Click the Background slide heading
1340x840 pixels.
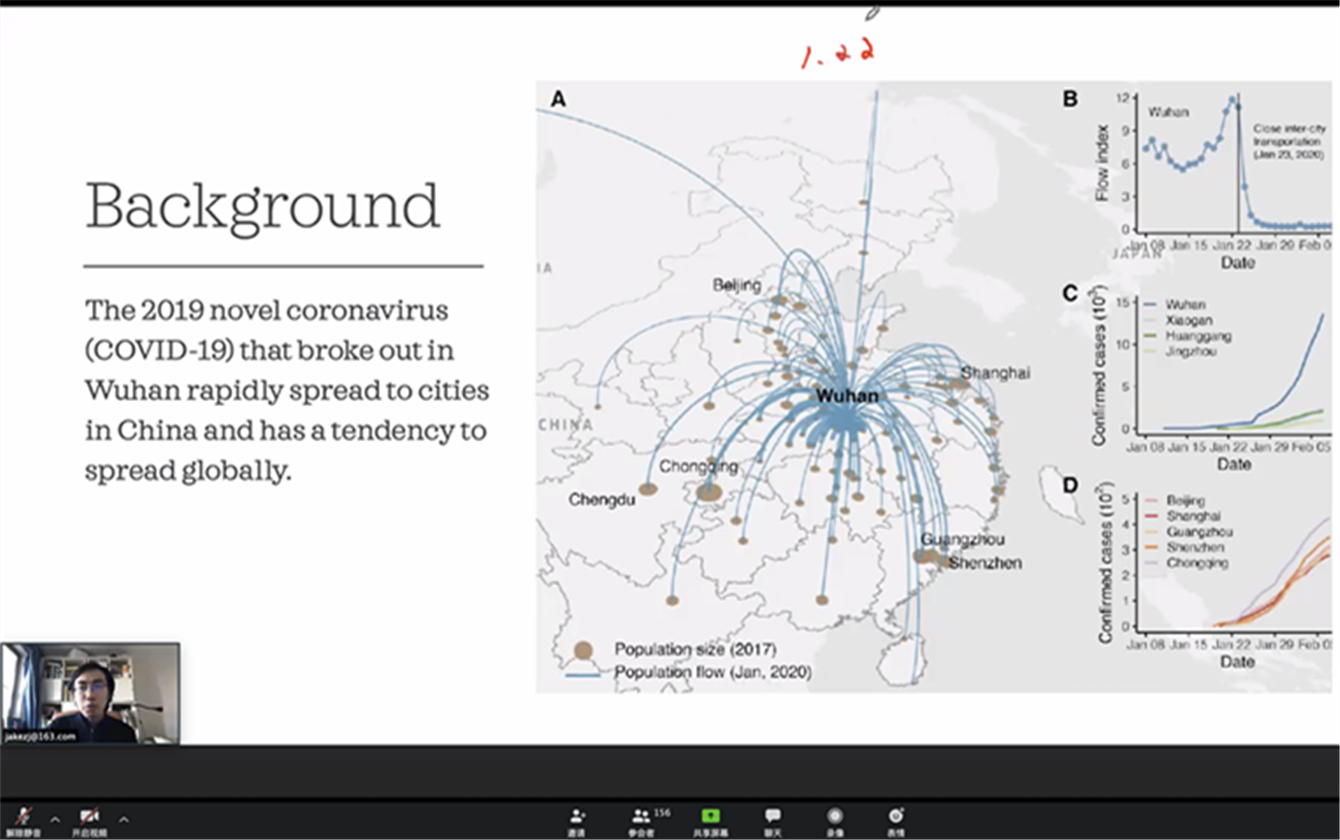(x=263, y=207)
